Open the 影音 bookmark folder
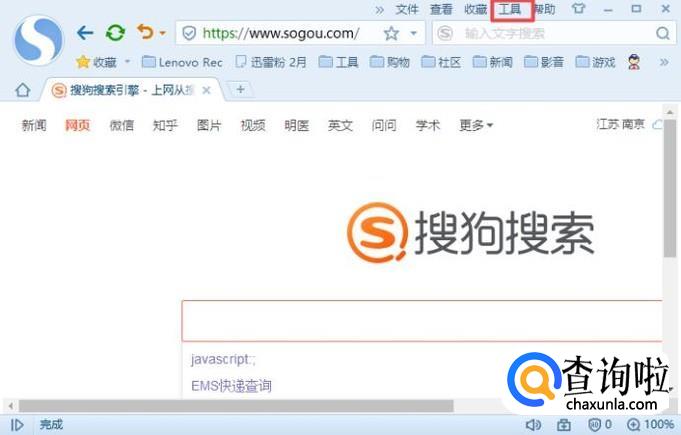The width and height of the screenshot is (681, 435). (544, 63)
